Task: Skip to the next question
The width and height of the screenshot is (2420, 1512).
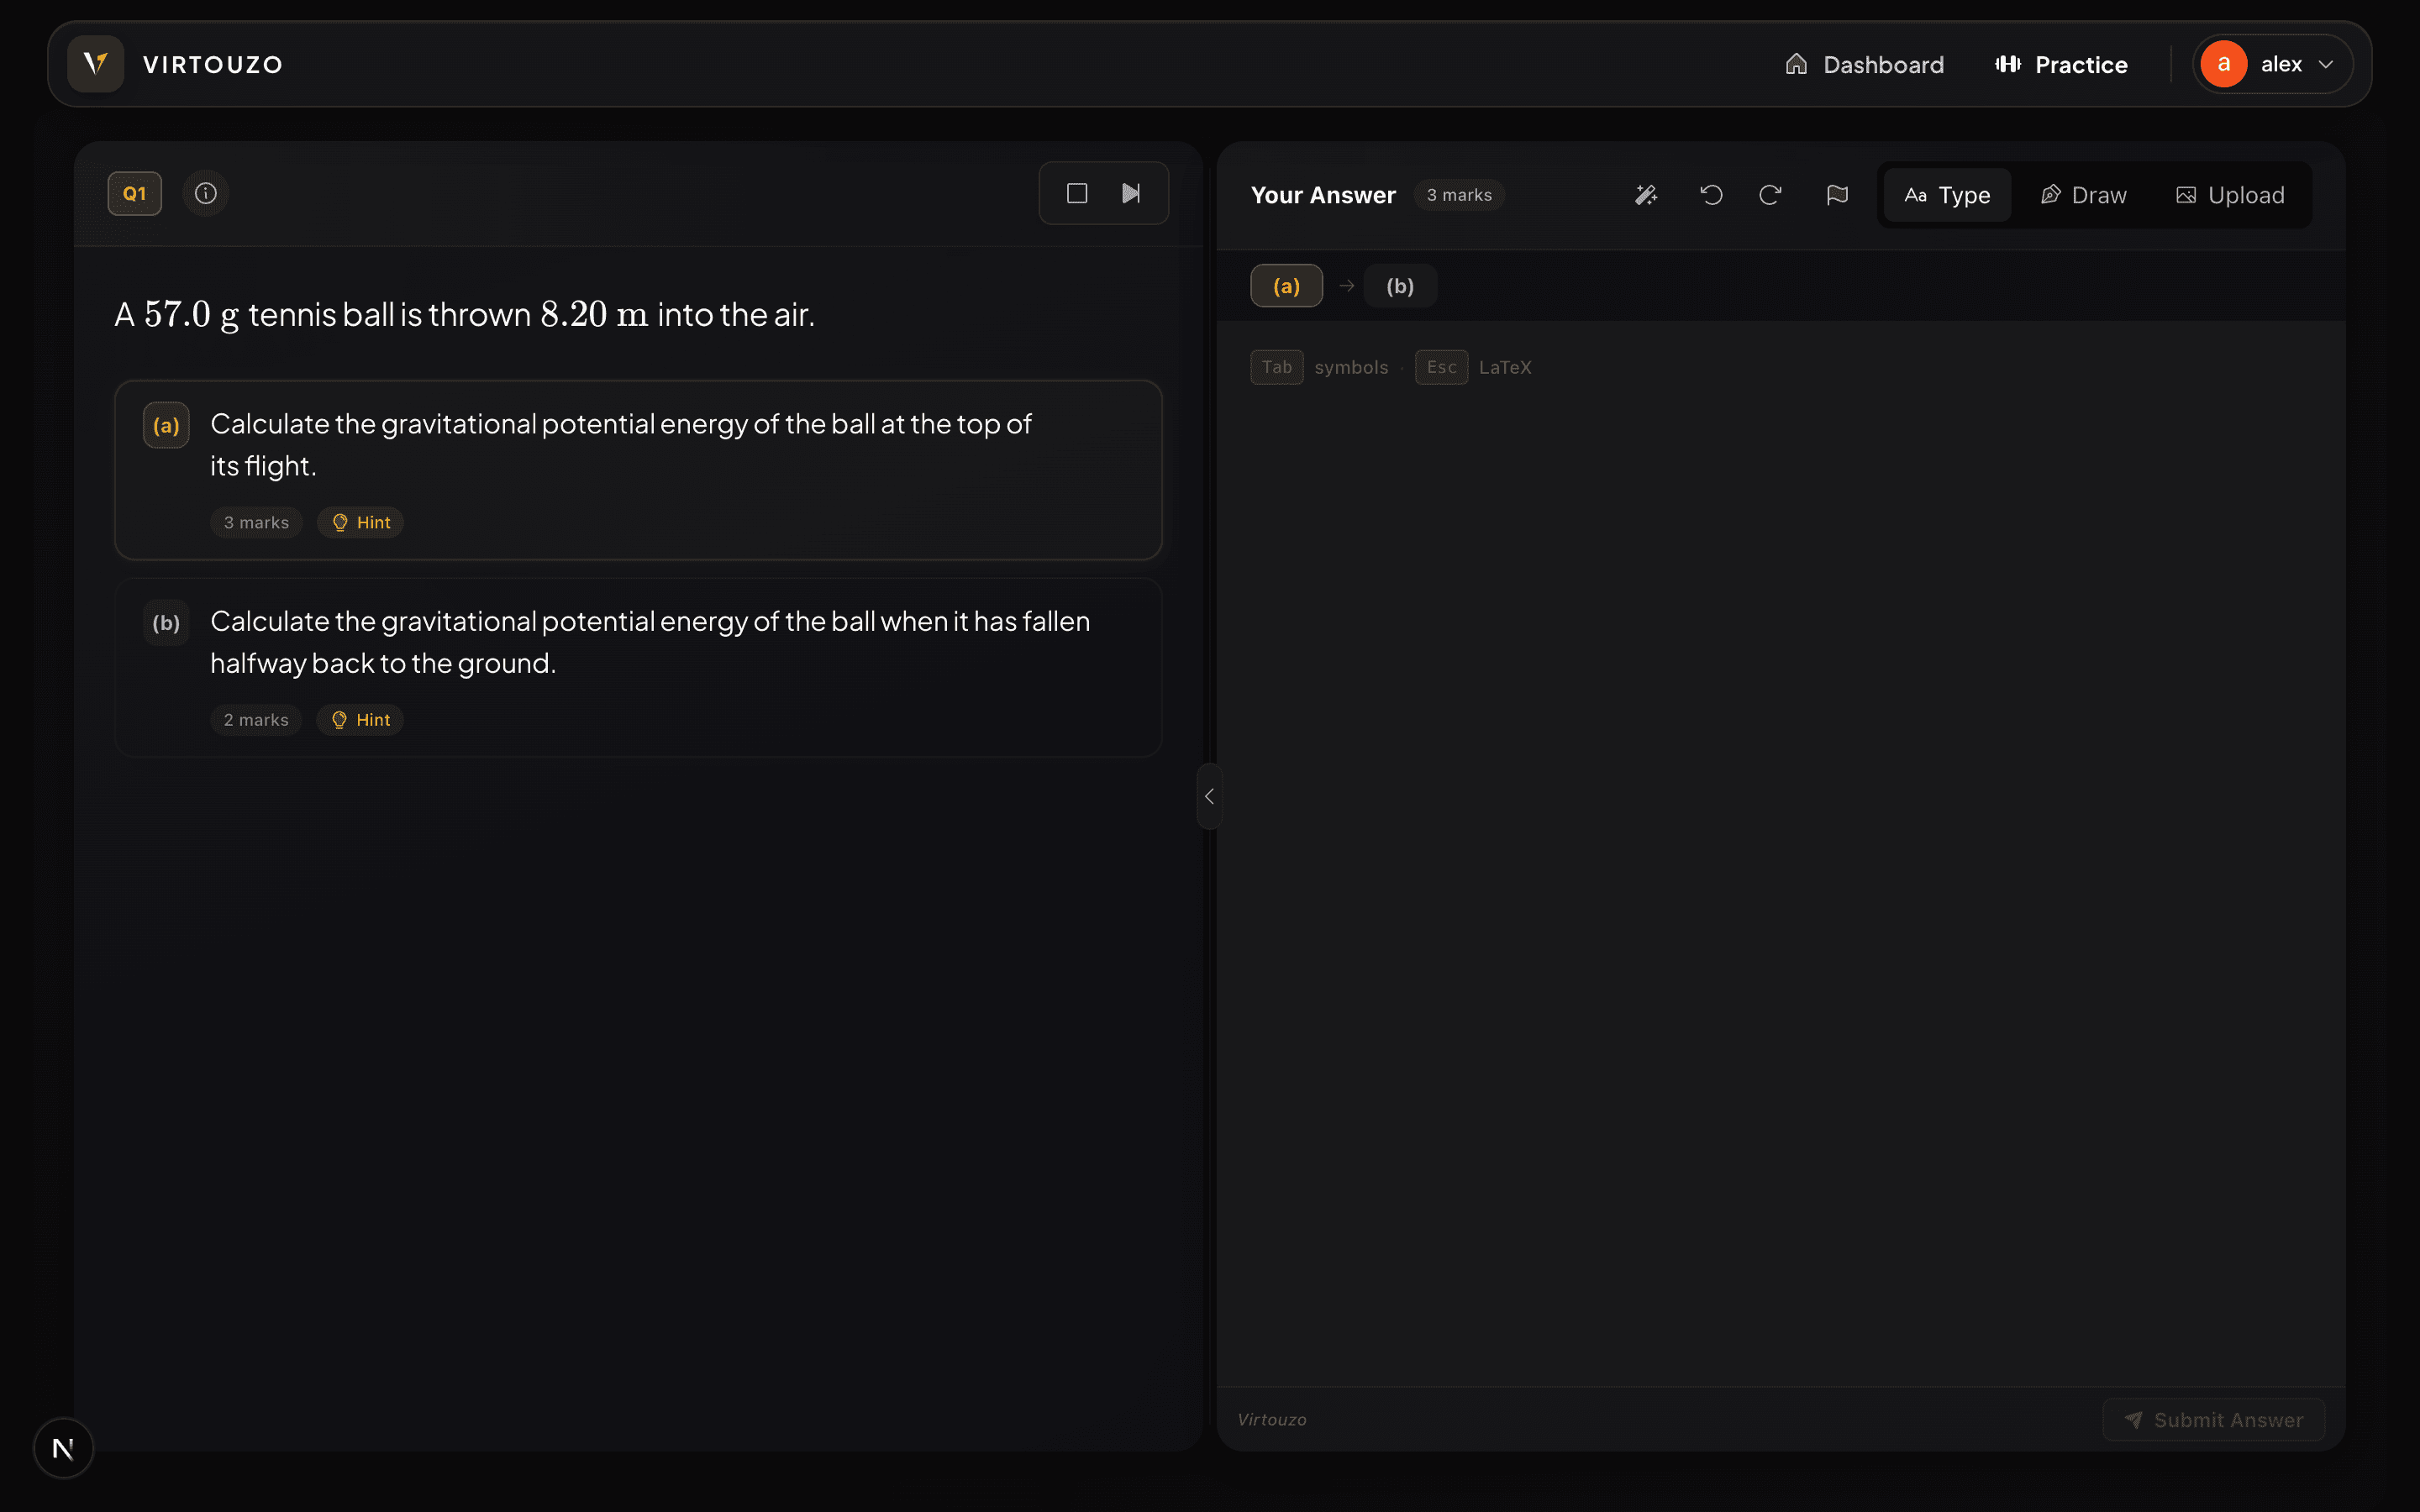Action: 1131,193
